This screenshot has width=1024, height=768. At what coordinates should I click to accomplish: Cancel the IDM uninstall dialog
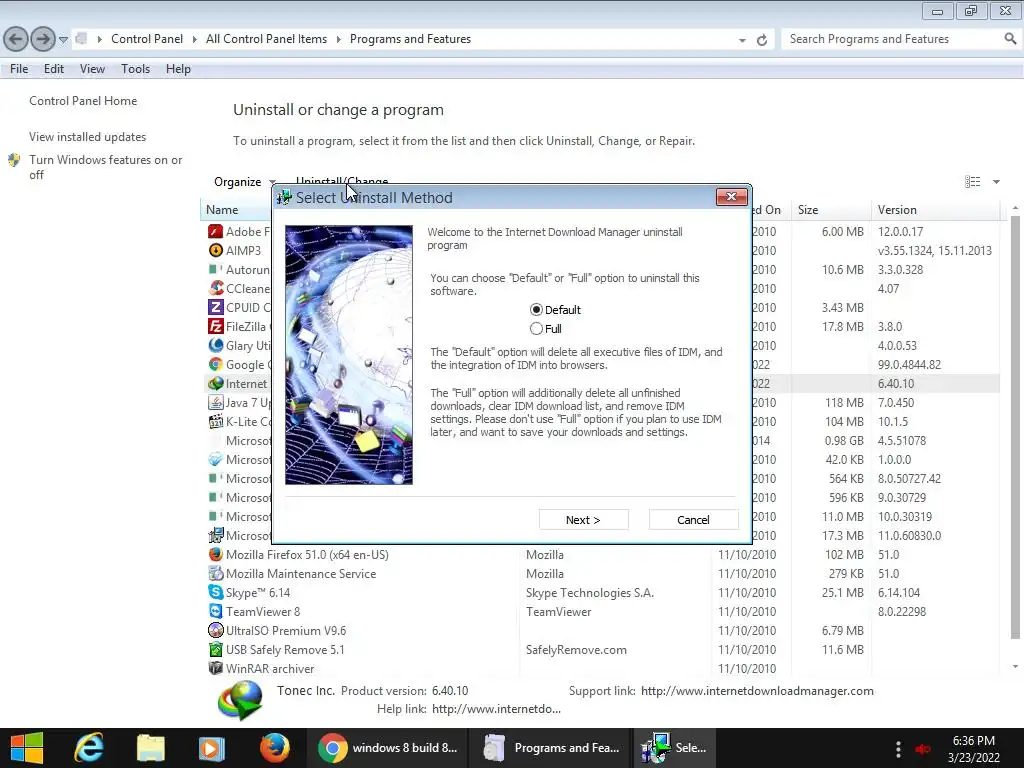(x=693, y=520)
